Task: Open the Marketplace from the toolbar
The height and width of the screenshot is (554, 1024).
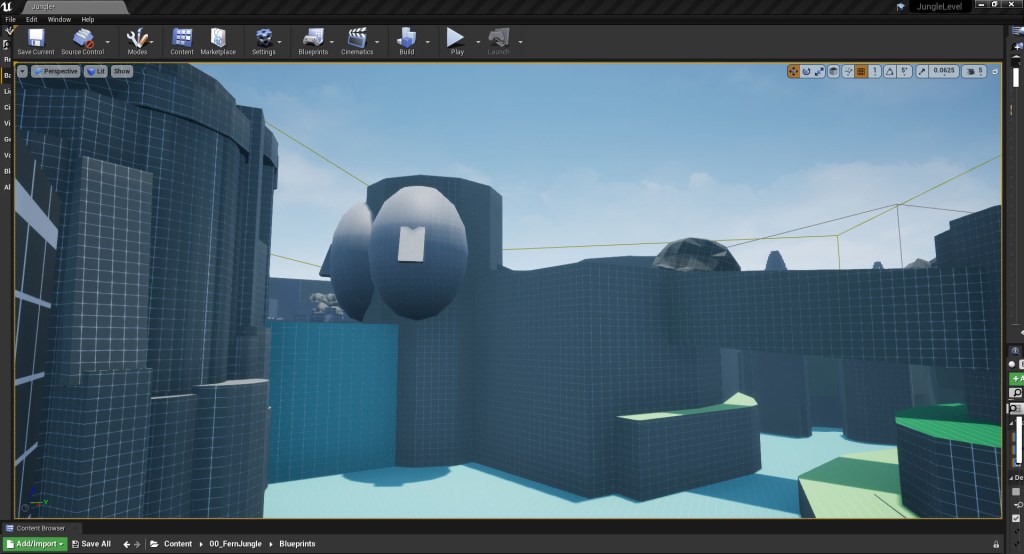Action: pyautogui.click(x=217, y=39)
